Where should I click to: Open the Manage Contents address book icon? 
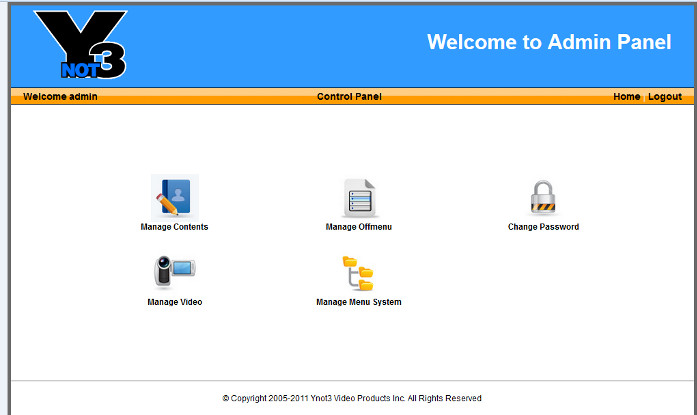pos(174,197)
